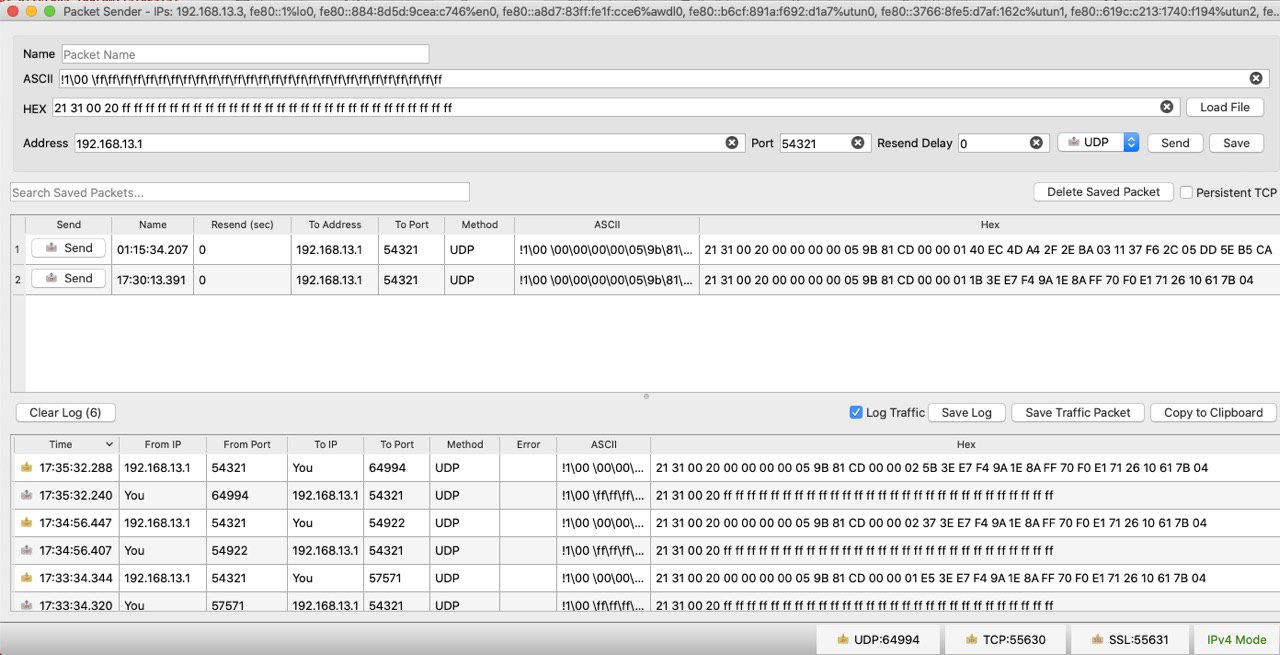Click into the ASCII input field

(663, 79)
